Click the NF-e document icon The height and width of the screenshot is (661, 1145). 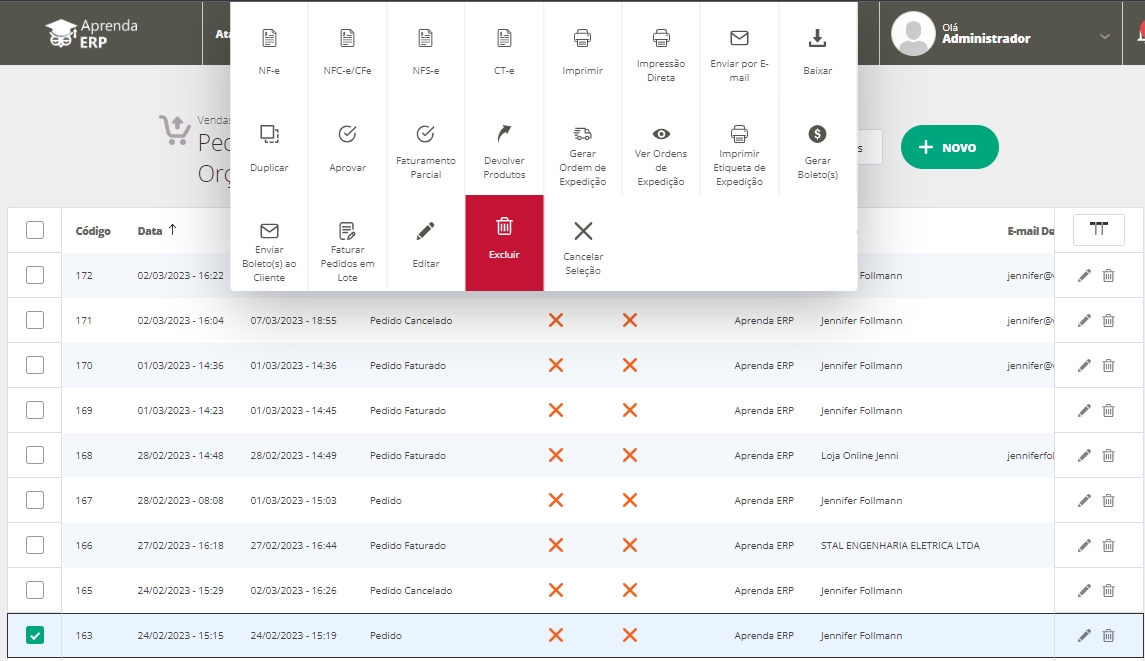(269, 39)
